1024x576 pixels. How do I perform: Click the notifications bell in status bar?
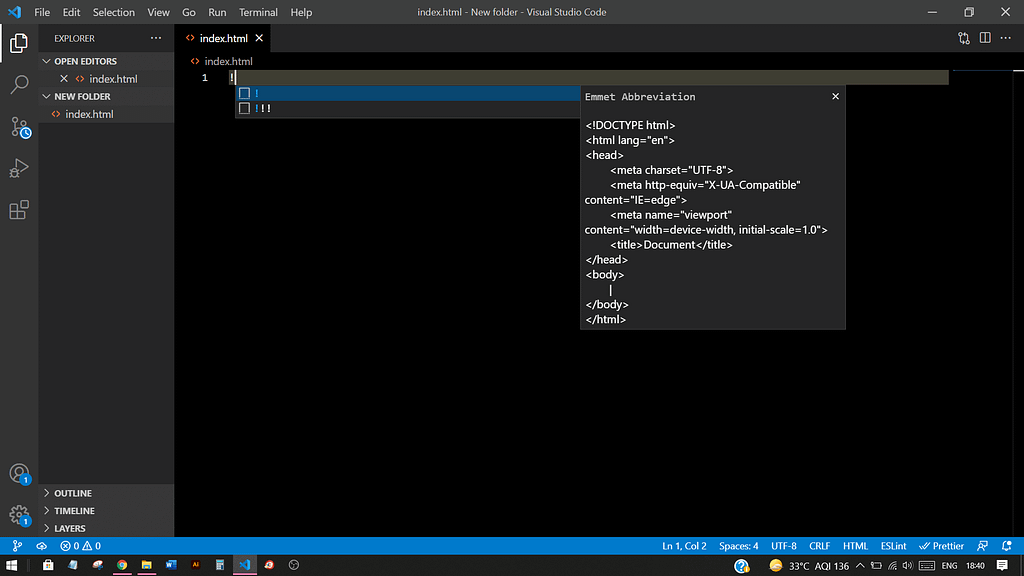(x=1006, y=546)
